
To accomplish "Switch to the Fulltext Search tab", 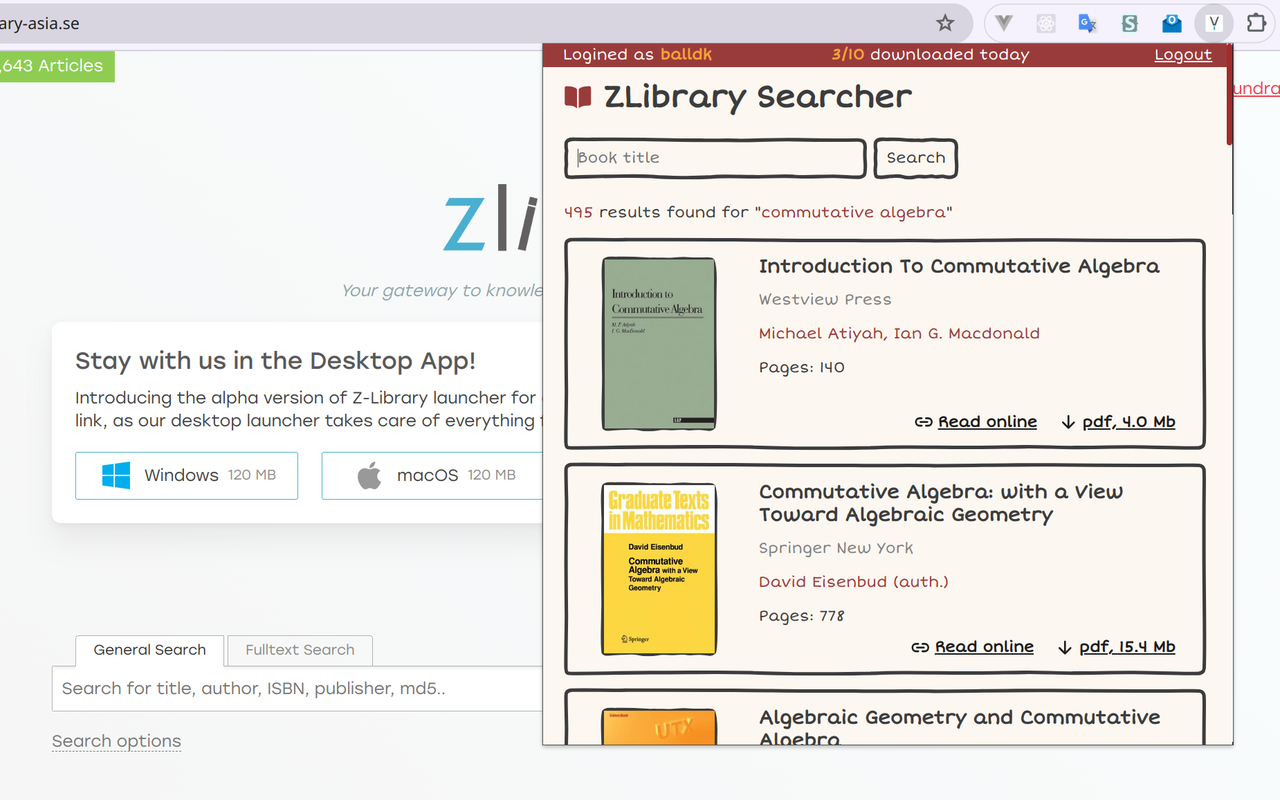I will tap(299, 650).
